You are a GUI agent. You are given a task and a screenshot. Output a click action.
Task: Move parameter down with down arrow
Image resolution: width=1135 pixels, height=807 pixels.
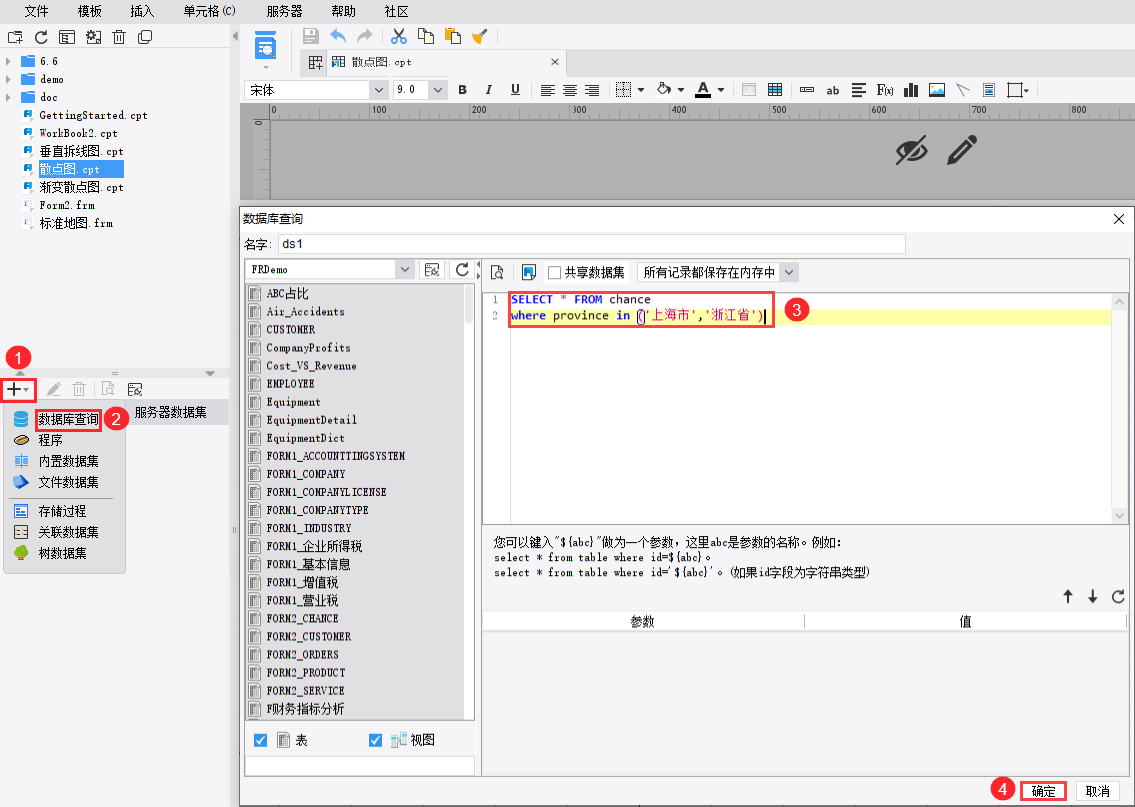[x=1092, y=596]
